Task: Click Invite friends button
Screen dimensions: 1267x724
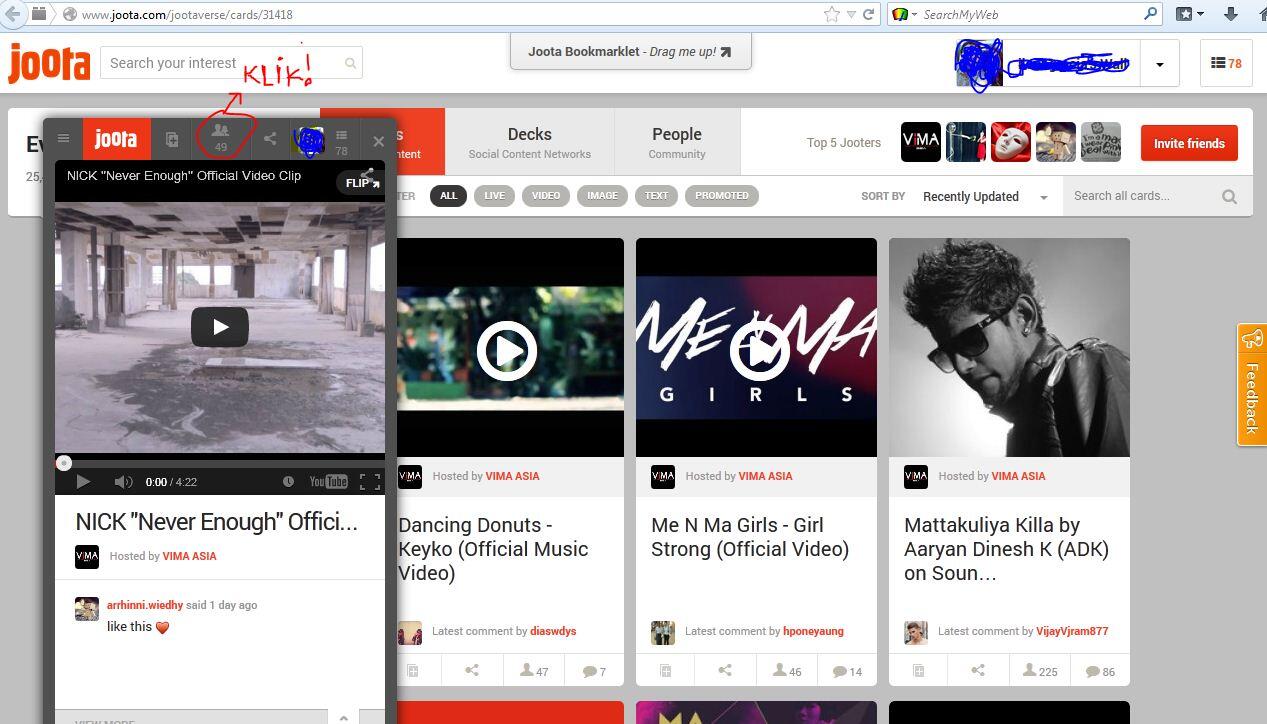Action: click(1189, 143)
